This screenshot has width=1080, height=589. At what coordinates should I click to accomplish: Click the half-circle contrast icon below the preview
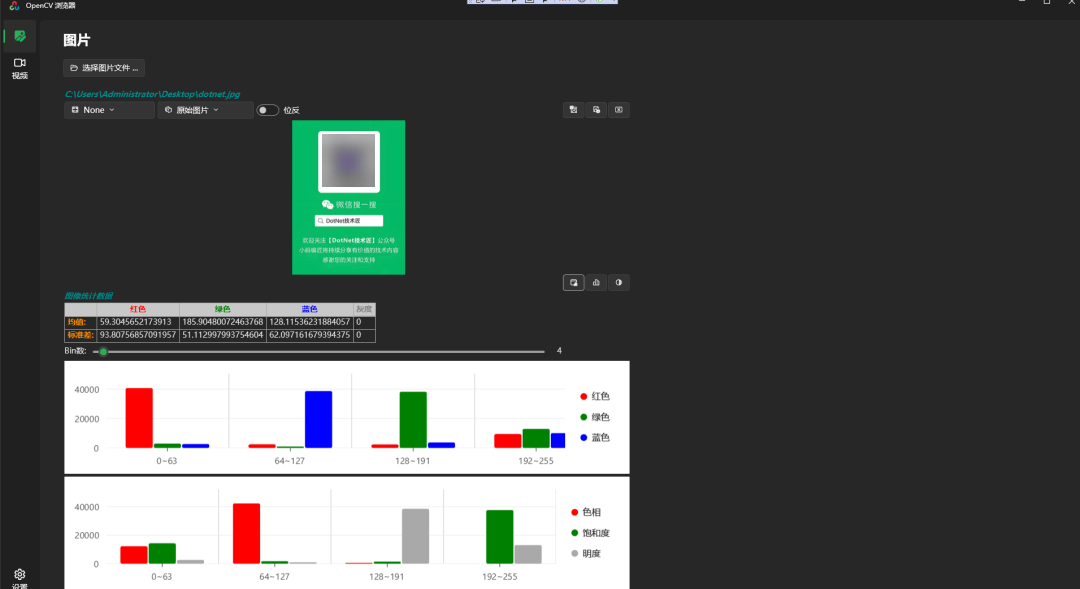(x=619, y=282)
